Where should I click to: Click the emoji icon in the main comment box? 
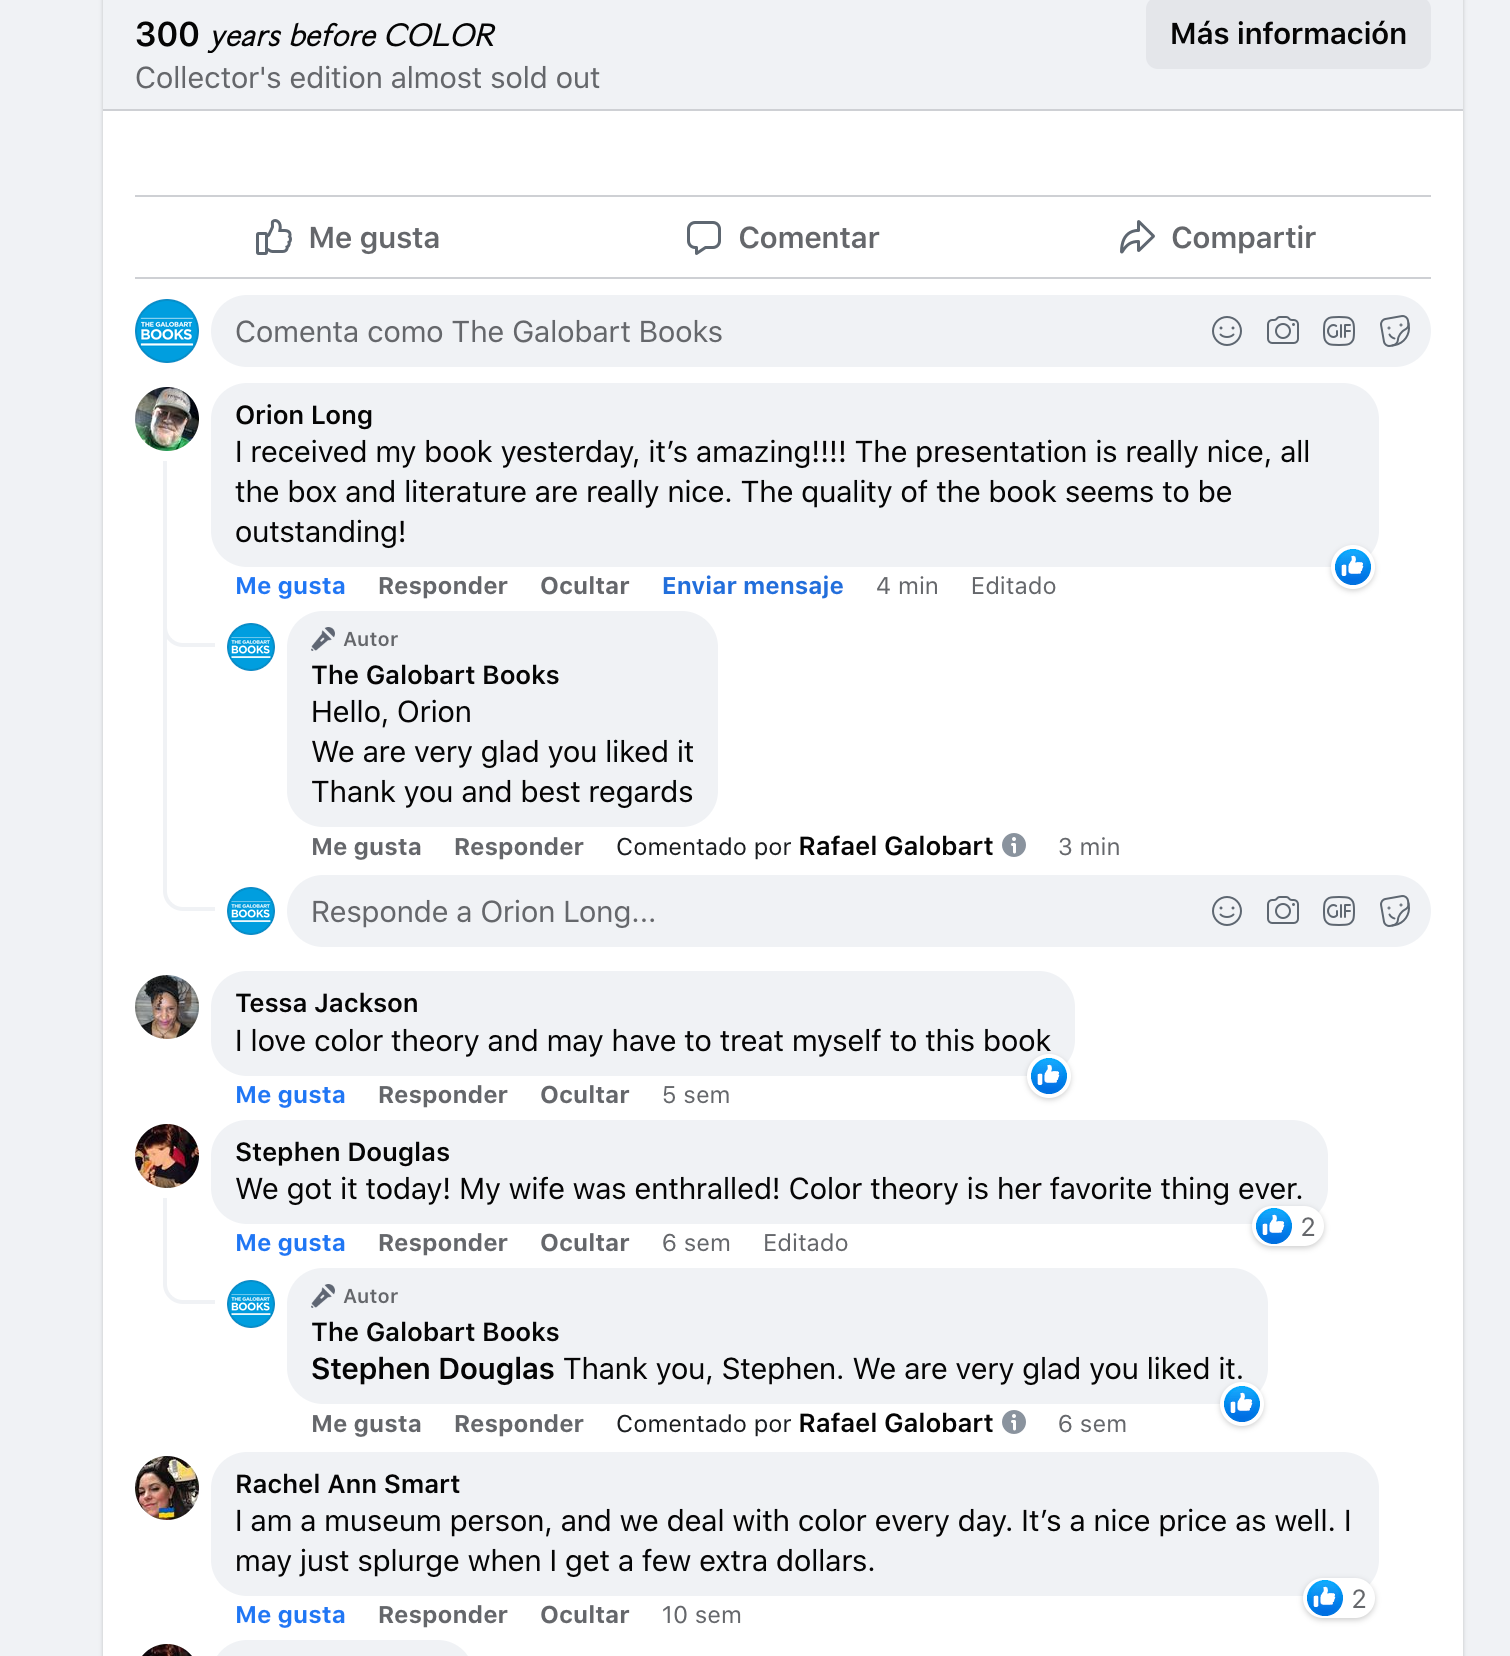[1226, 331]
